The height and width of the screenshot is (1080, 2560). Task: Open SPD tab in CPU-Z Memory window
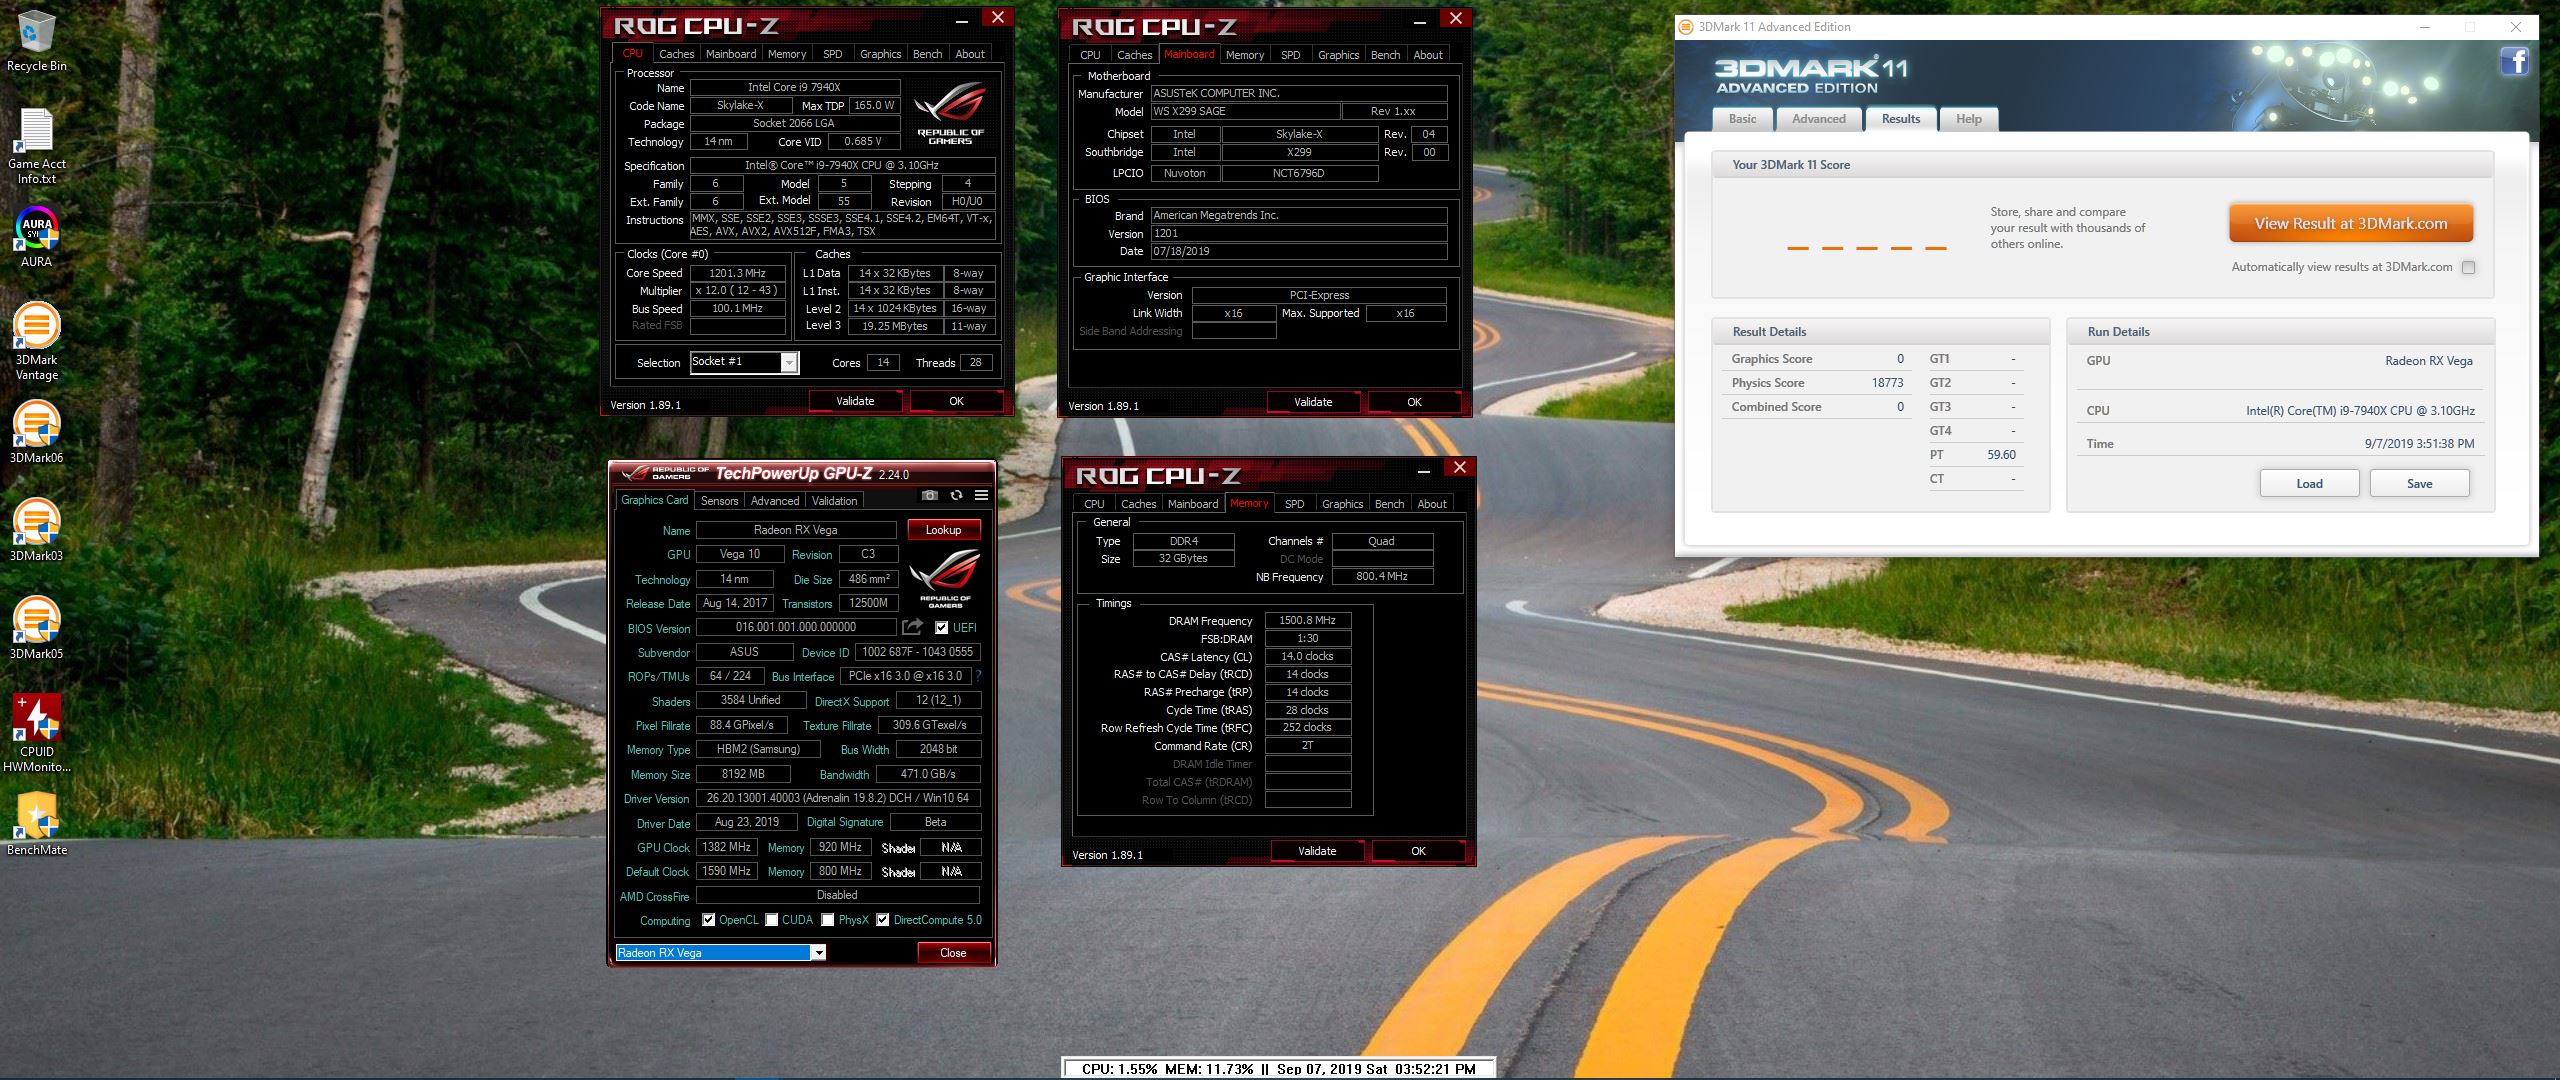click(1294, 504)
